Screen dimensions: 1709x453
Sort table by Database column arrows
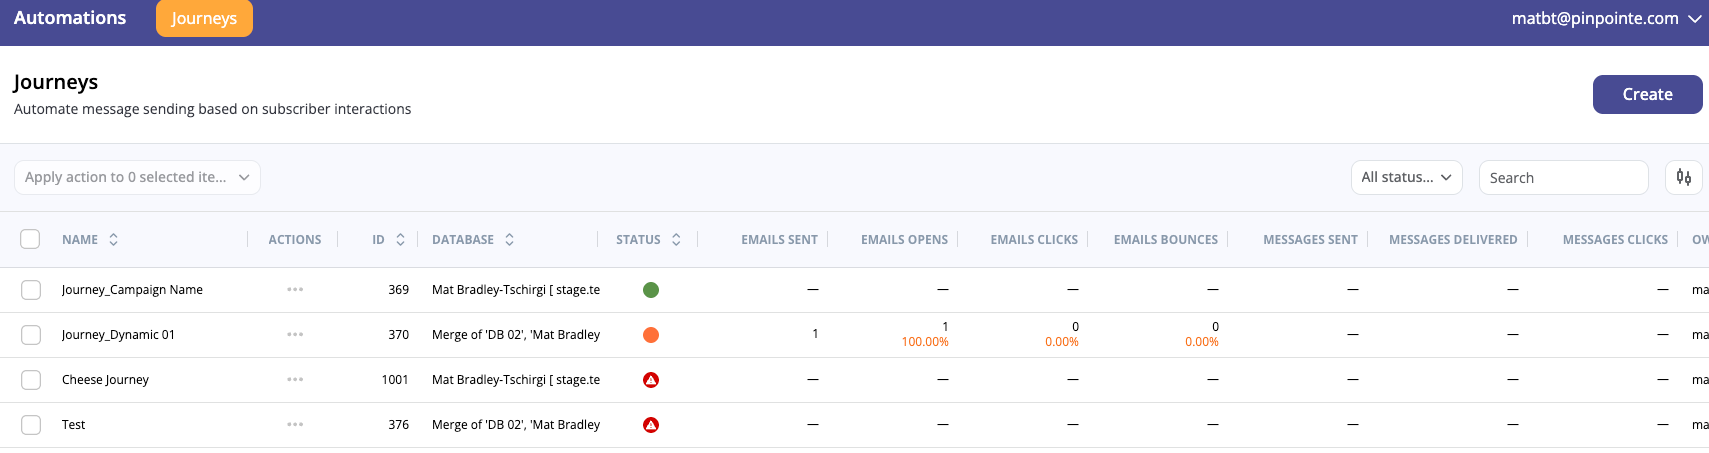[509, 240]
